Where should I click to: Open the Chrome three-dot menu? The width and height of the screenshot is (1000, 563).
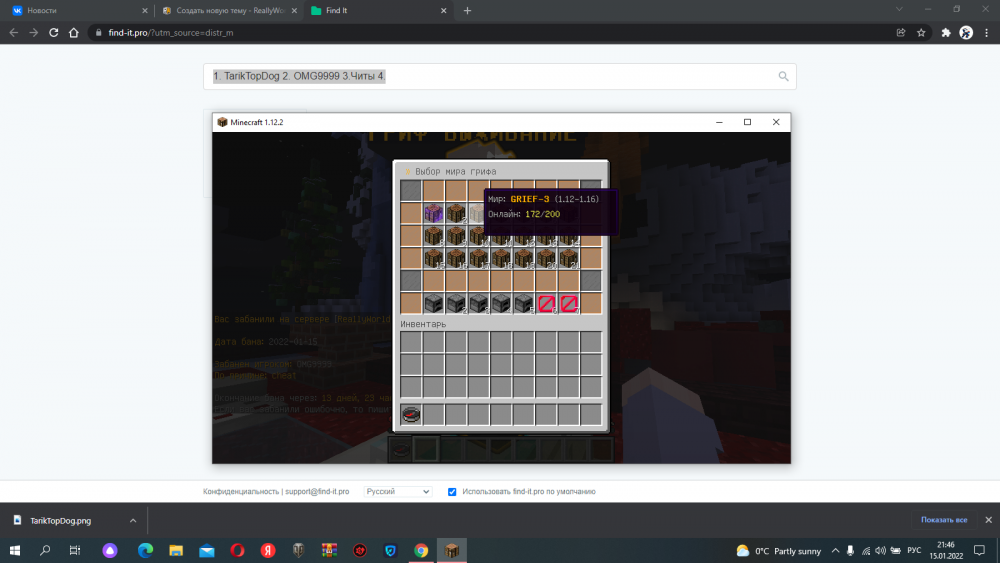tap(987, 33)
